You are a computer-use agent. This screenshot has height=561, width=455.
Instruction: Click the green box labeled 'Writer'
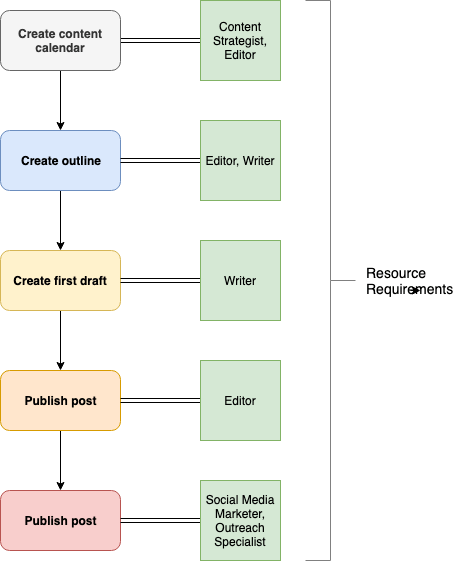point(240,280)
